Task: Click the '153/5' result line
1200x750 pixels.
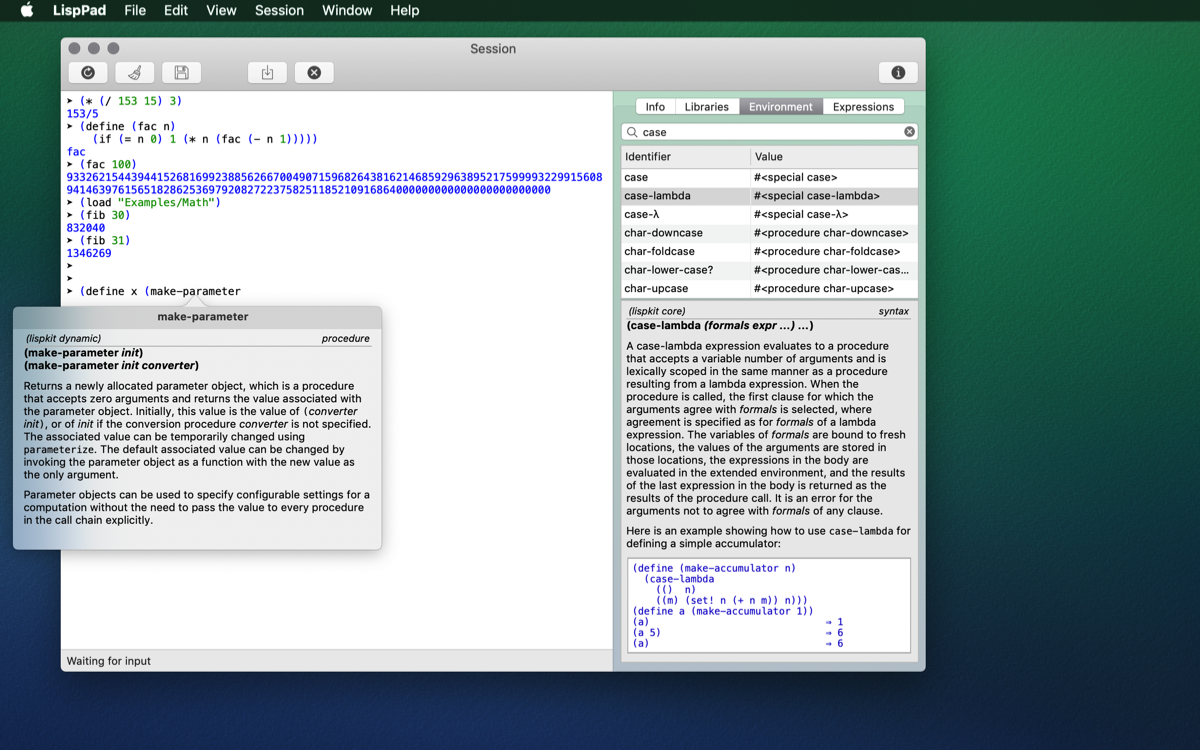Action: pyautogui.click(x=82, y=114)
